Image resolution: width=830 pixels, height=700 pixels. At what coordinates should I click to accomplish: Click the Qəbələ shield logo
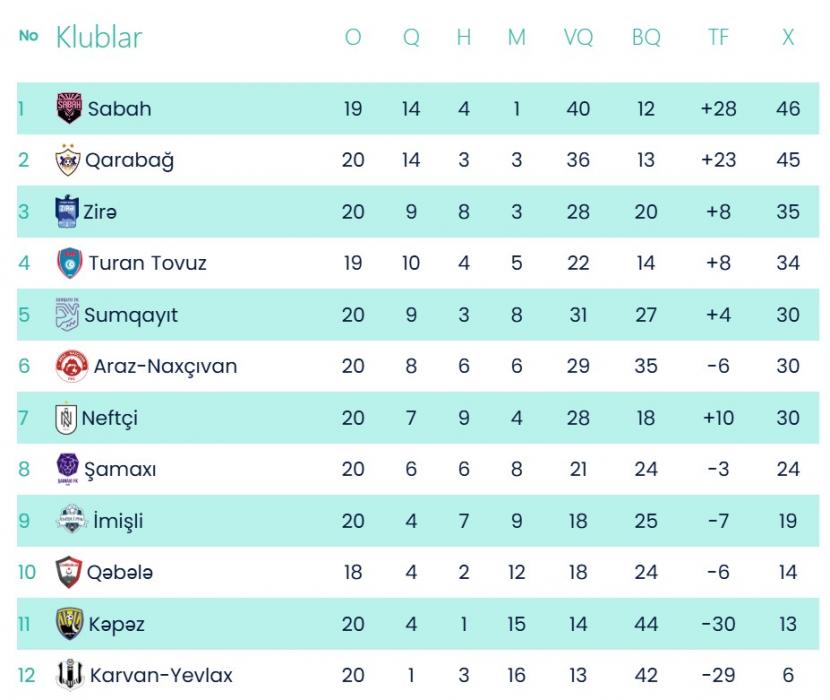(x=68, y=572)
